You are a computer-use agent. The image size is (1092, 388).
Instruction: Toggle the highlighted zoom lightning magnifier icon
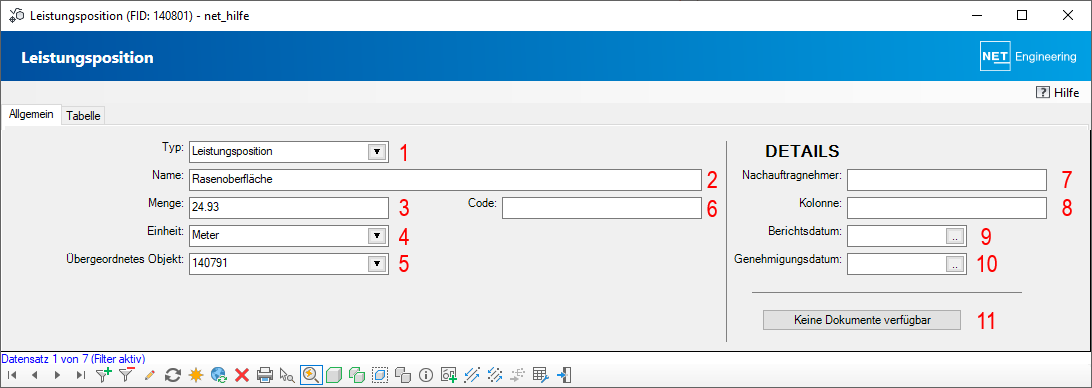coord(311,375)
